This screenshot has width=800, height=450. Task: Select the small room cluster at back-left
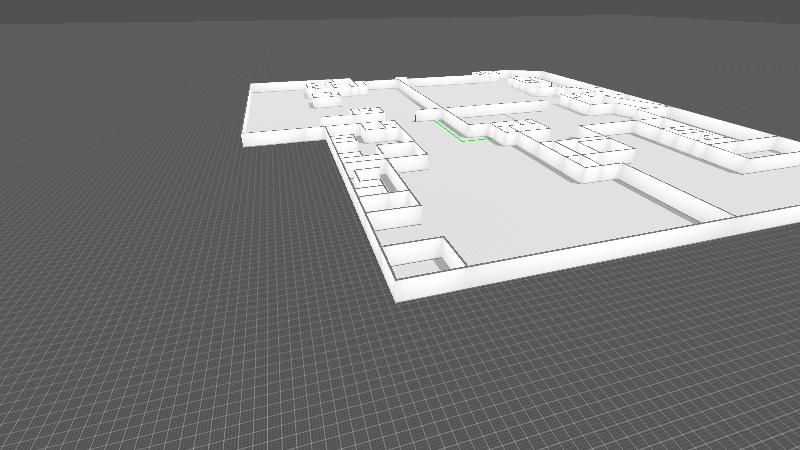click(x=328, y=90)
